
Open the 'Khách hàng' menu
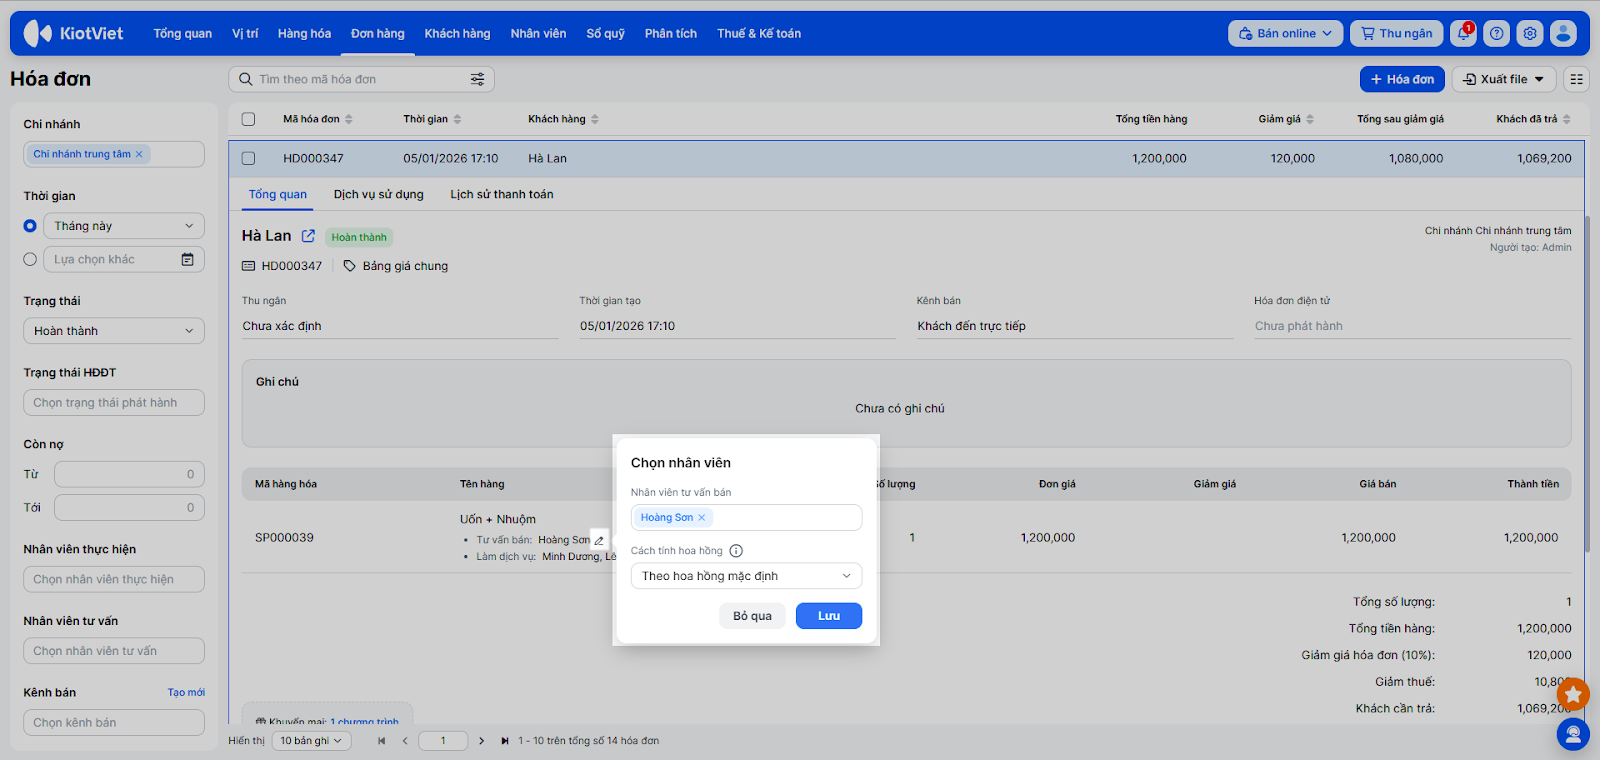pyautogui.click(x=457, y=34)
